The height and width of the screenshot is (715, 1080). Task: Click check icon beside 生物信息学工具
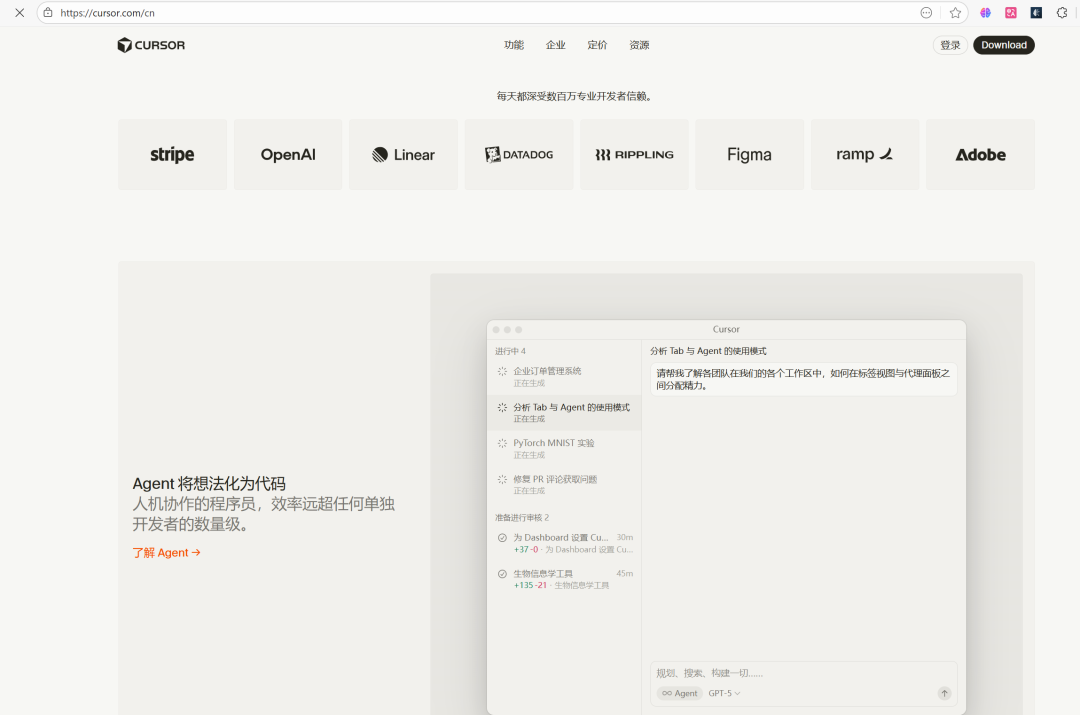[x=502, y=574]
